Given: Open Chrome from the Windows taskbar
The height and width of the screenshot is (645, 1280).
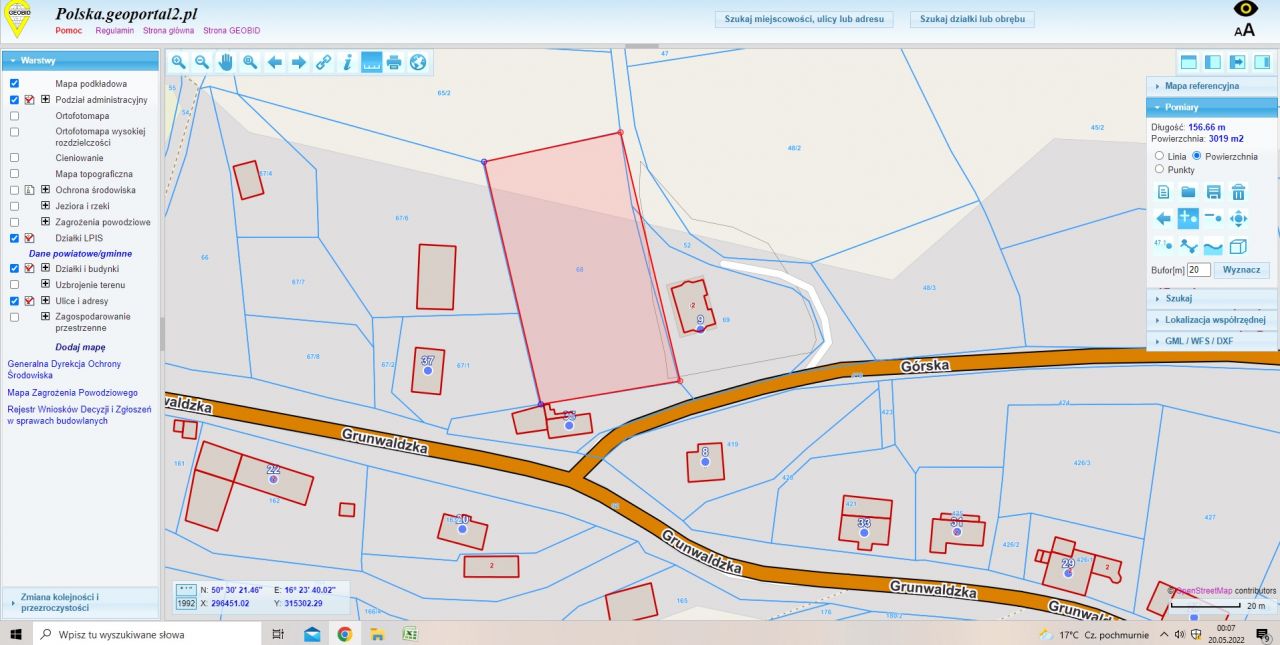Looking at the screenshot, I should pyautogui.click(x=344, y=634).
